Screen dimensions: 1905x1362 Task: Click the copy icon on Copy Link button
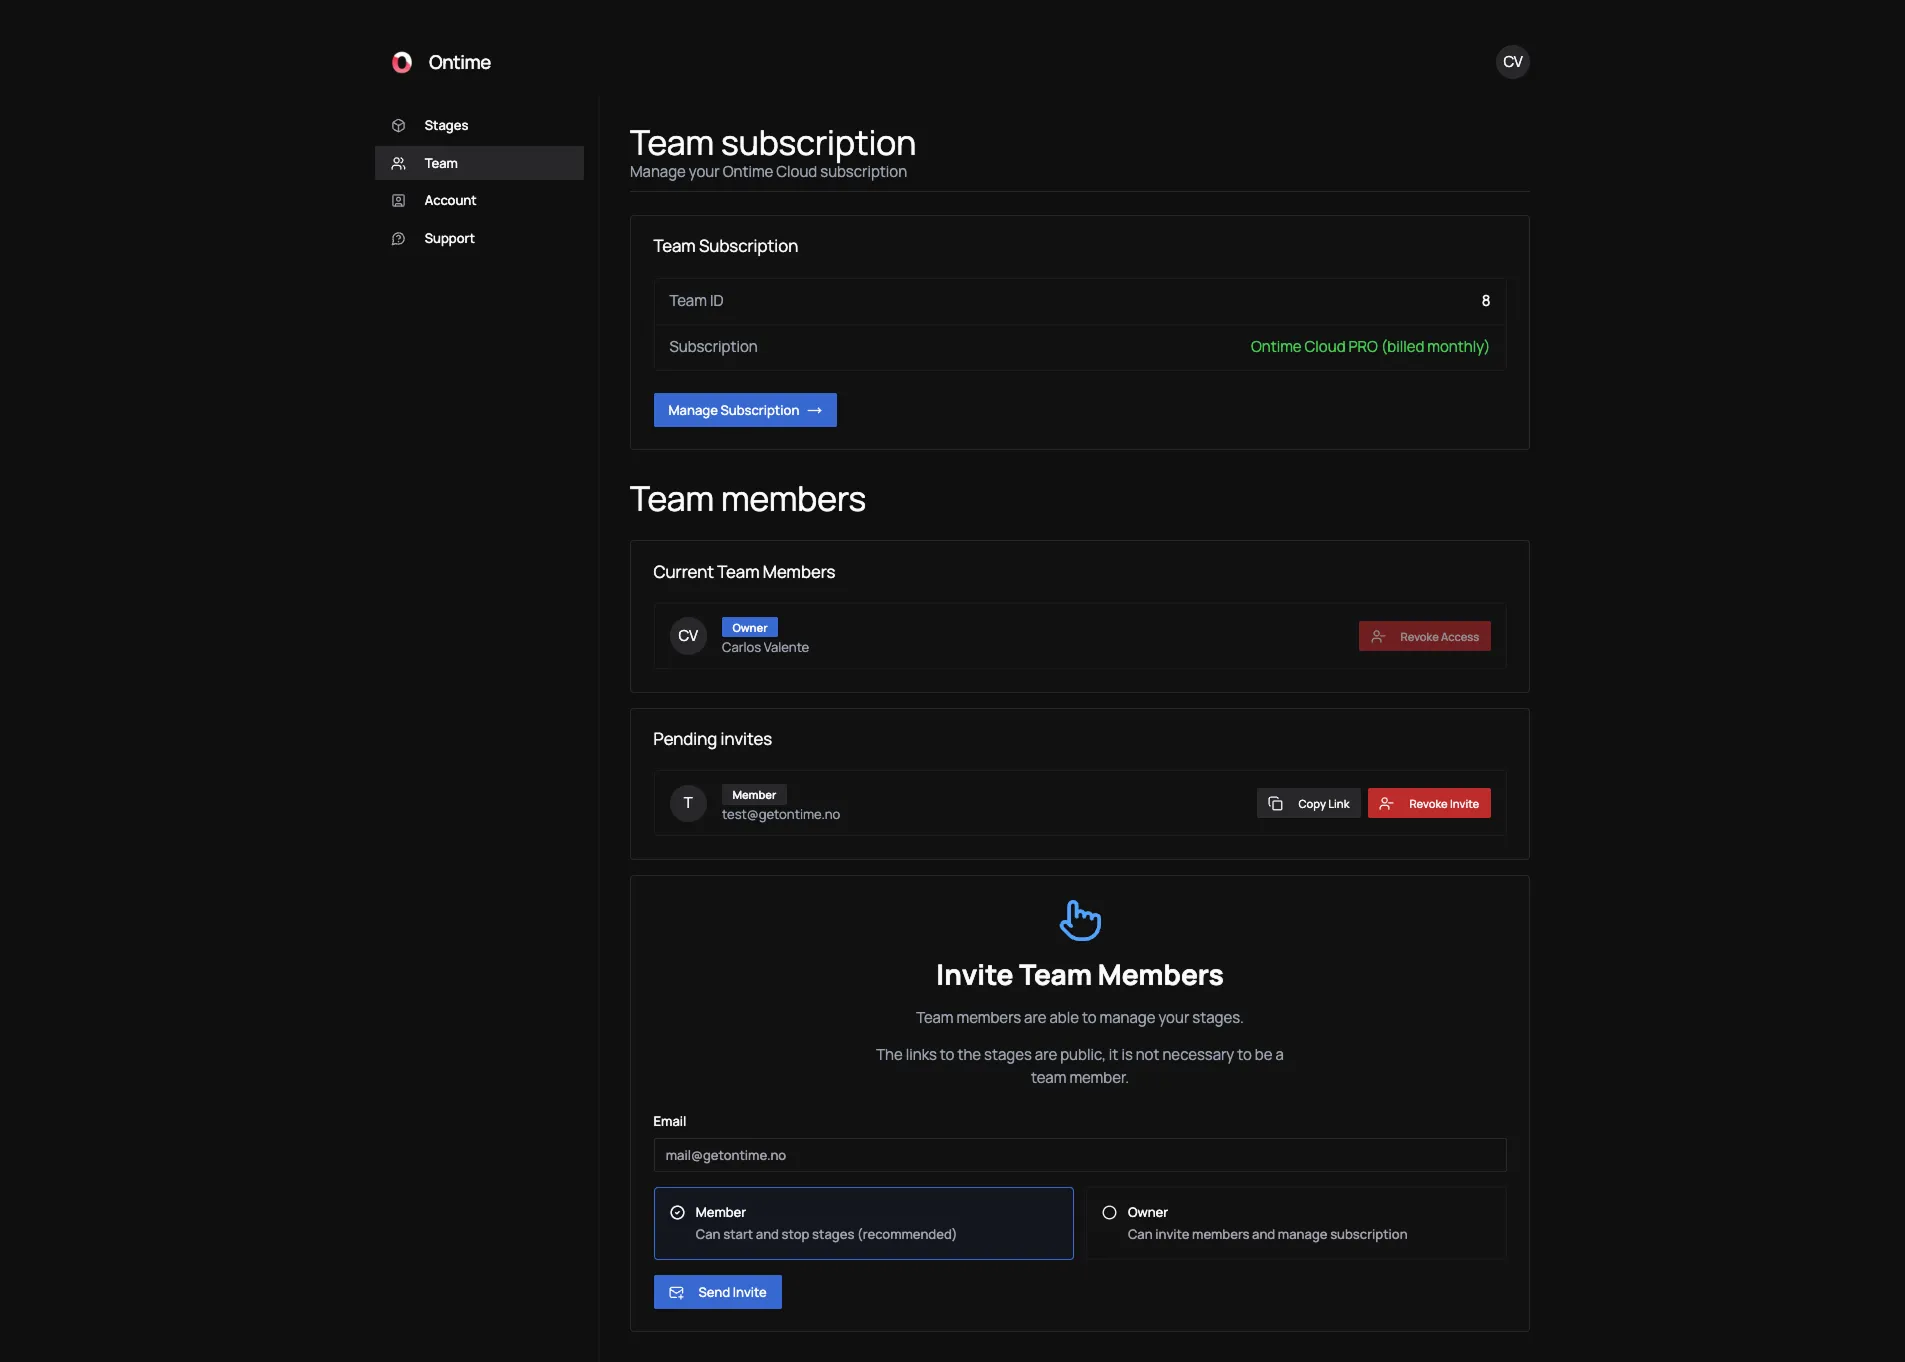click(1274, 802)
